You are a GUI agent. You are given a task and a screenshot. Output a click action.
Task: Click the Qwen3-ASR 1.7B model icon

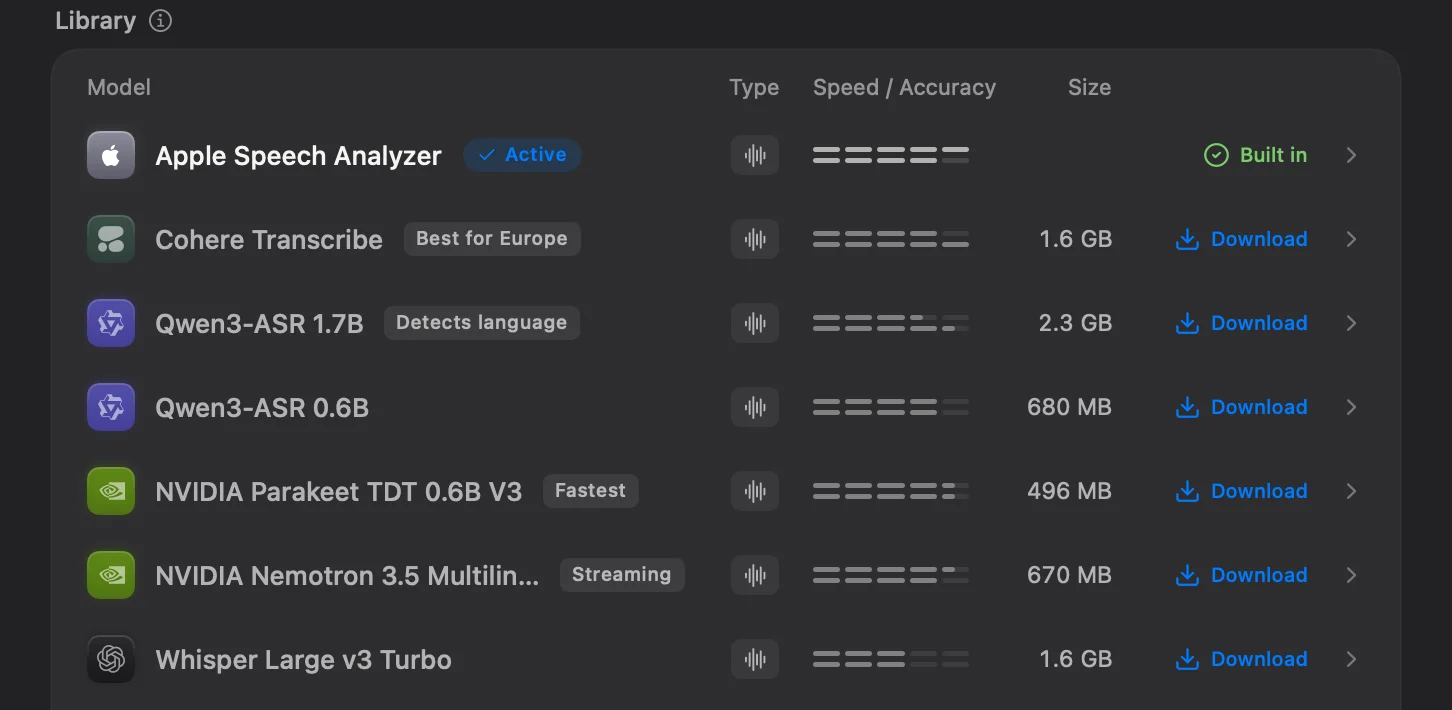(x=111, y=323)
